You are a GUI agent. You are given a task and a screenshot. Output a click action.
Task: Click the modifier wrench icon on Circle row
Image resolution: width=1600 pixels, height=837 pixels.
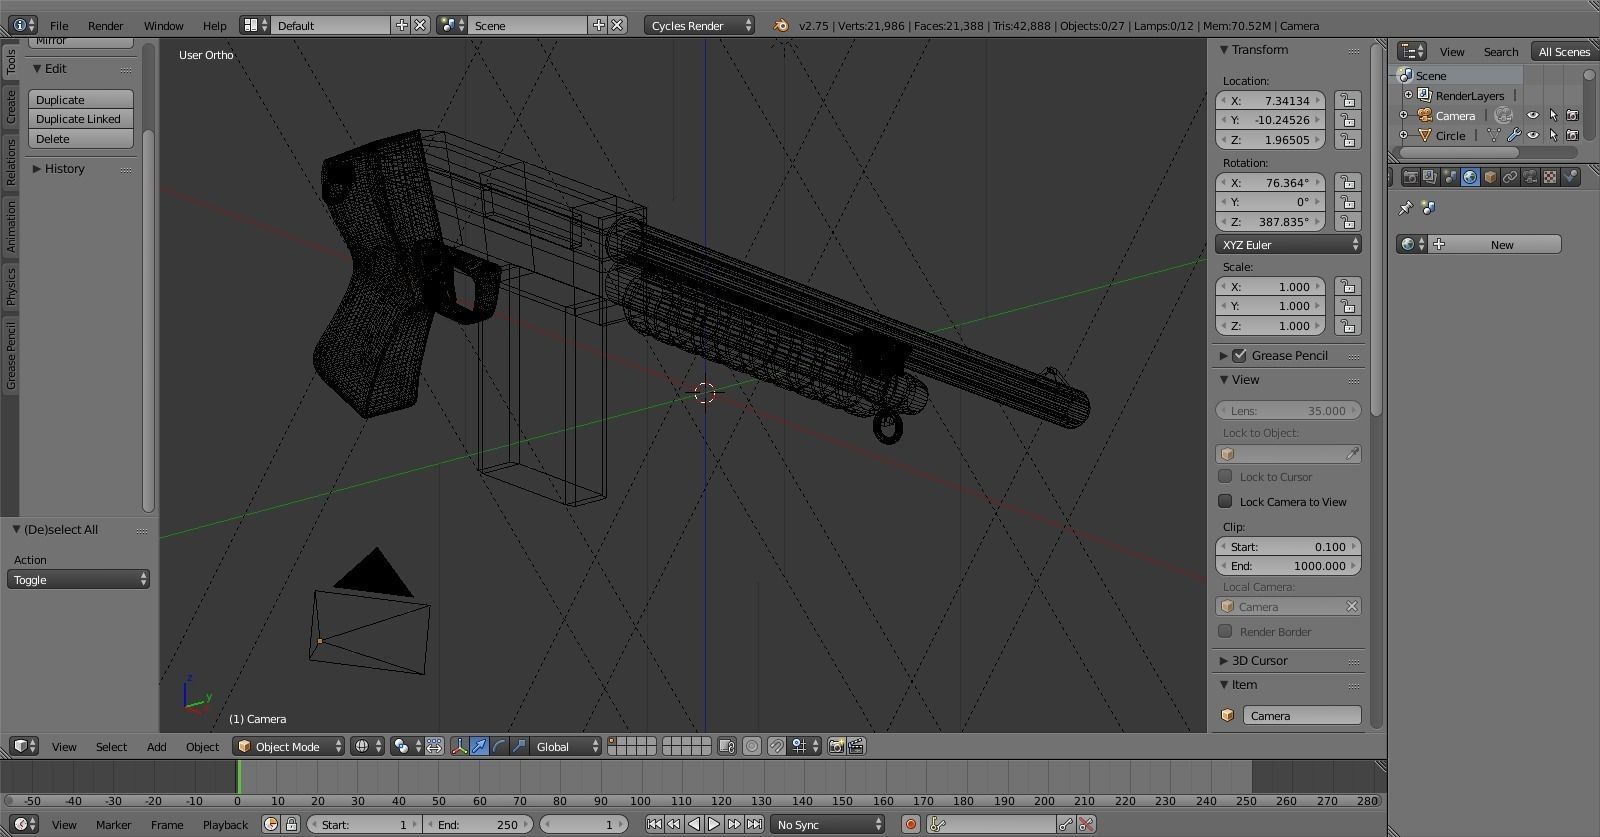(x=1514, y=135)
